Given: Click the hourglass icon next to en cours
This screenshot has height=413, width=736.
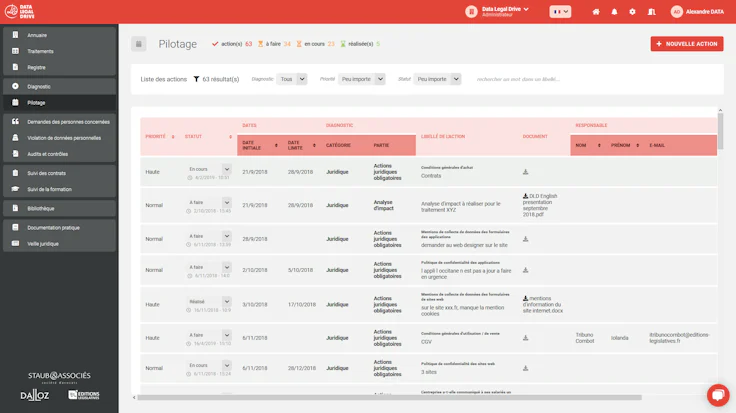Looking at the screenshot, I should tap(299, 44).
